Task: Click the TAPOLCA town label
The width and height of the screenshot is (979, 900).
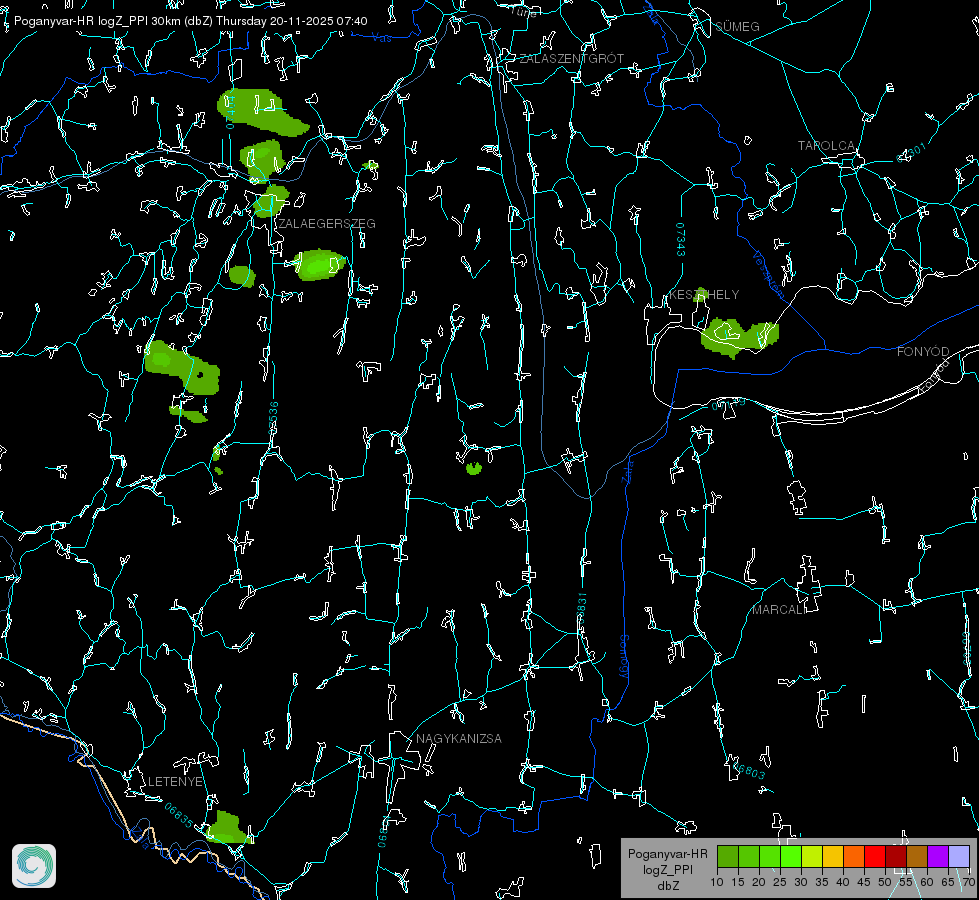Action: 826,146
